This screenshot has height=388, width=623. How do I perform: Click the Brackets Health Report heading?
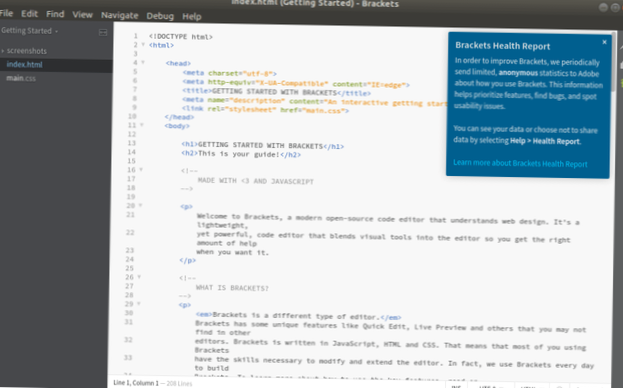click(x=503, y=46)
